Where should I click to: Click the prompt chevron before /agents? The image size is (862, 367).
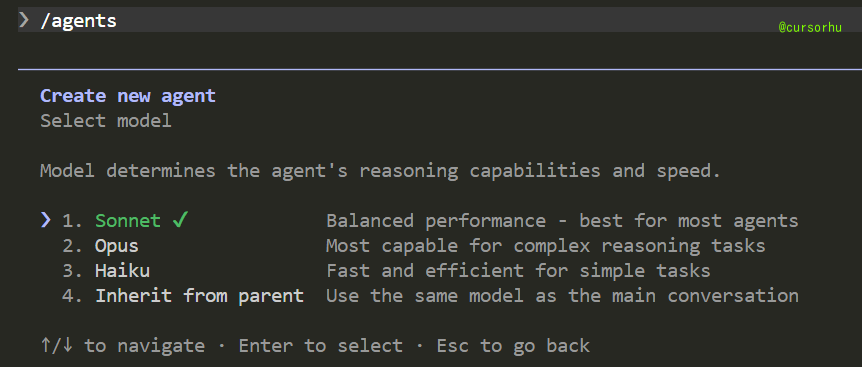[24, 20]
